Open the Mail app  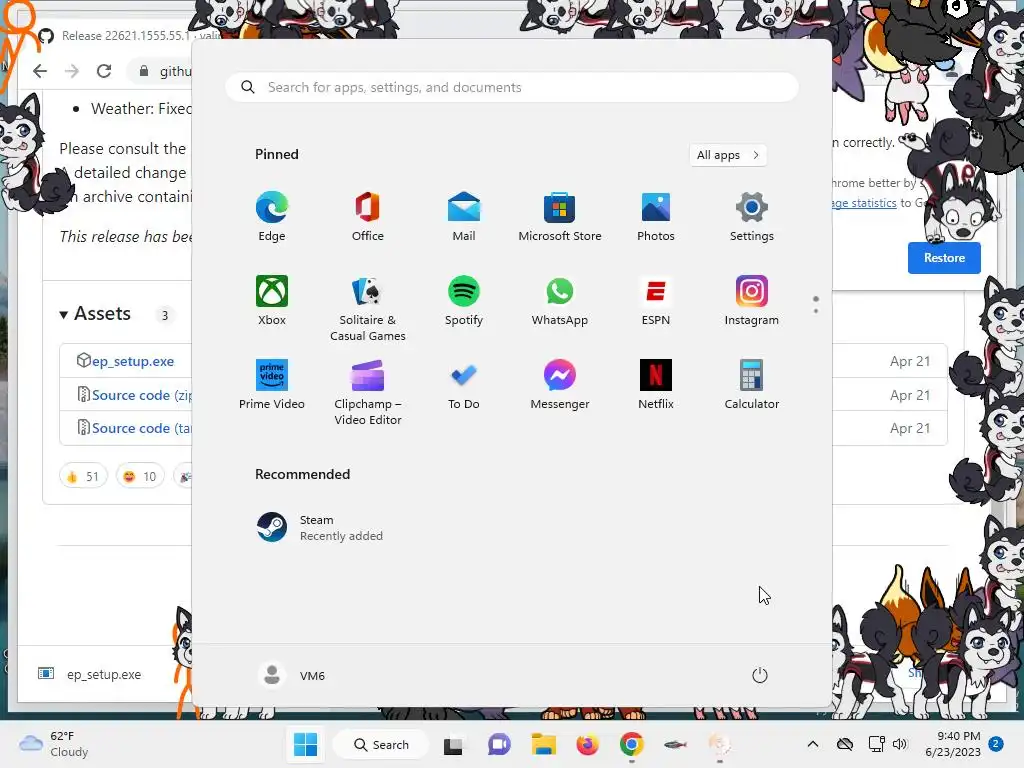click(x=464, y=217)
